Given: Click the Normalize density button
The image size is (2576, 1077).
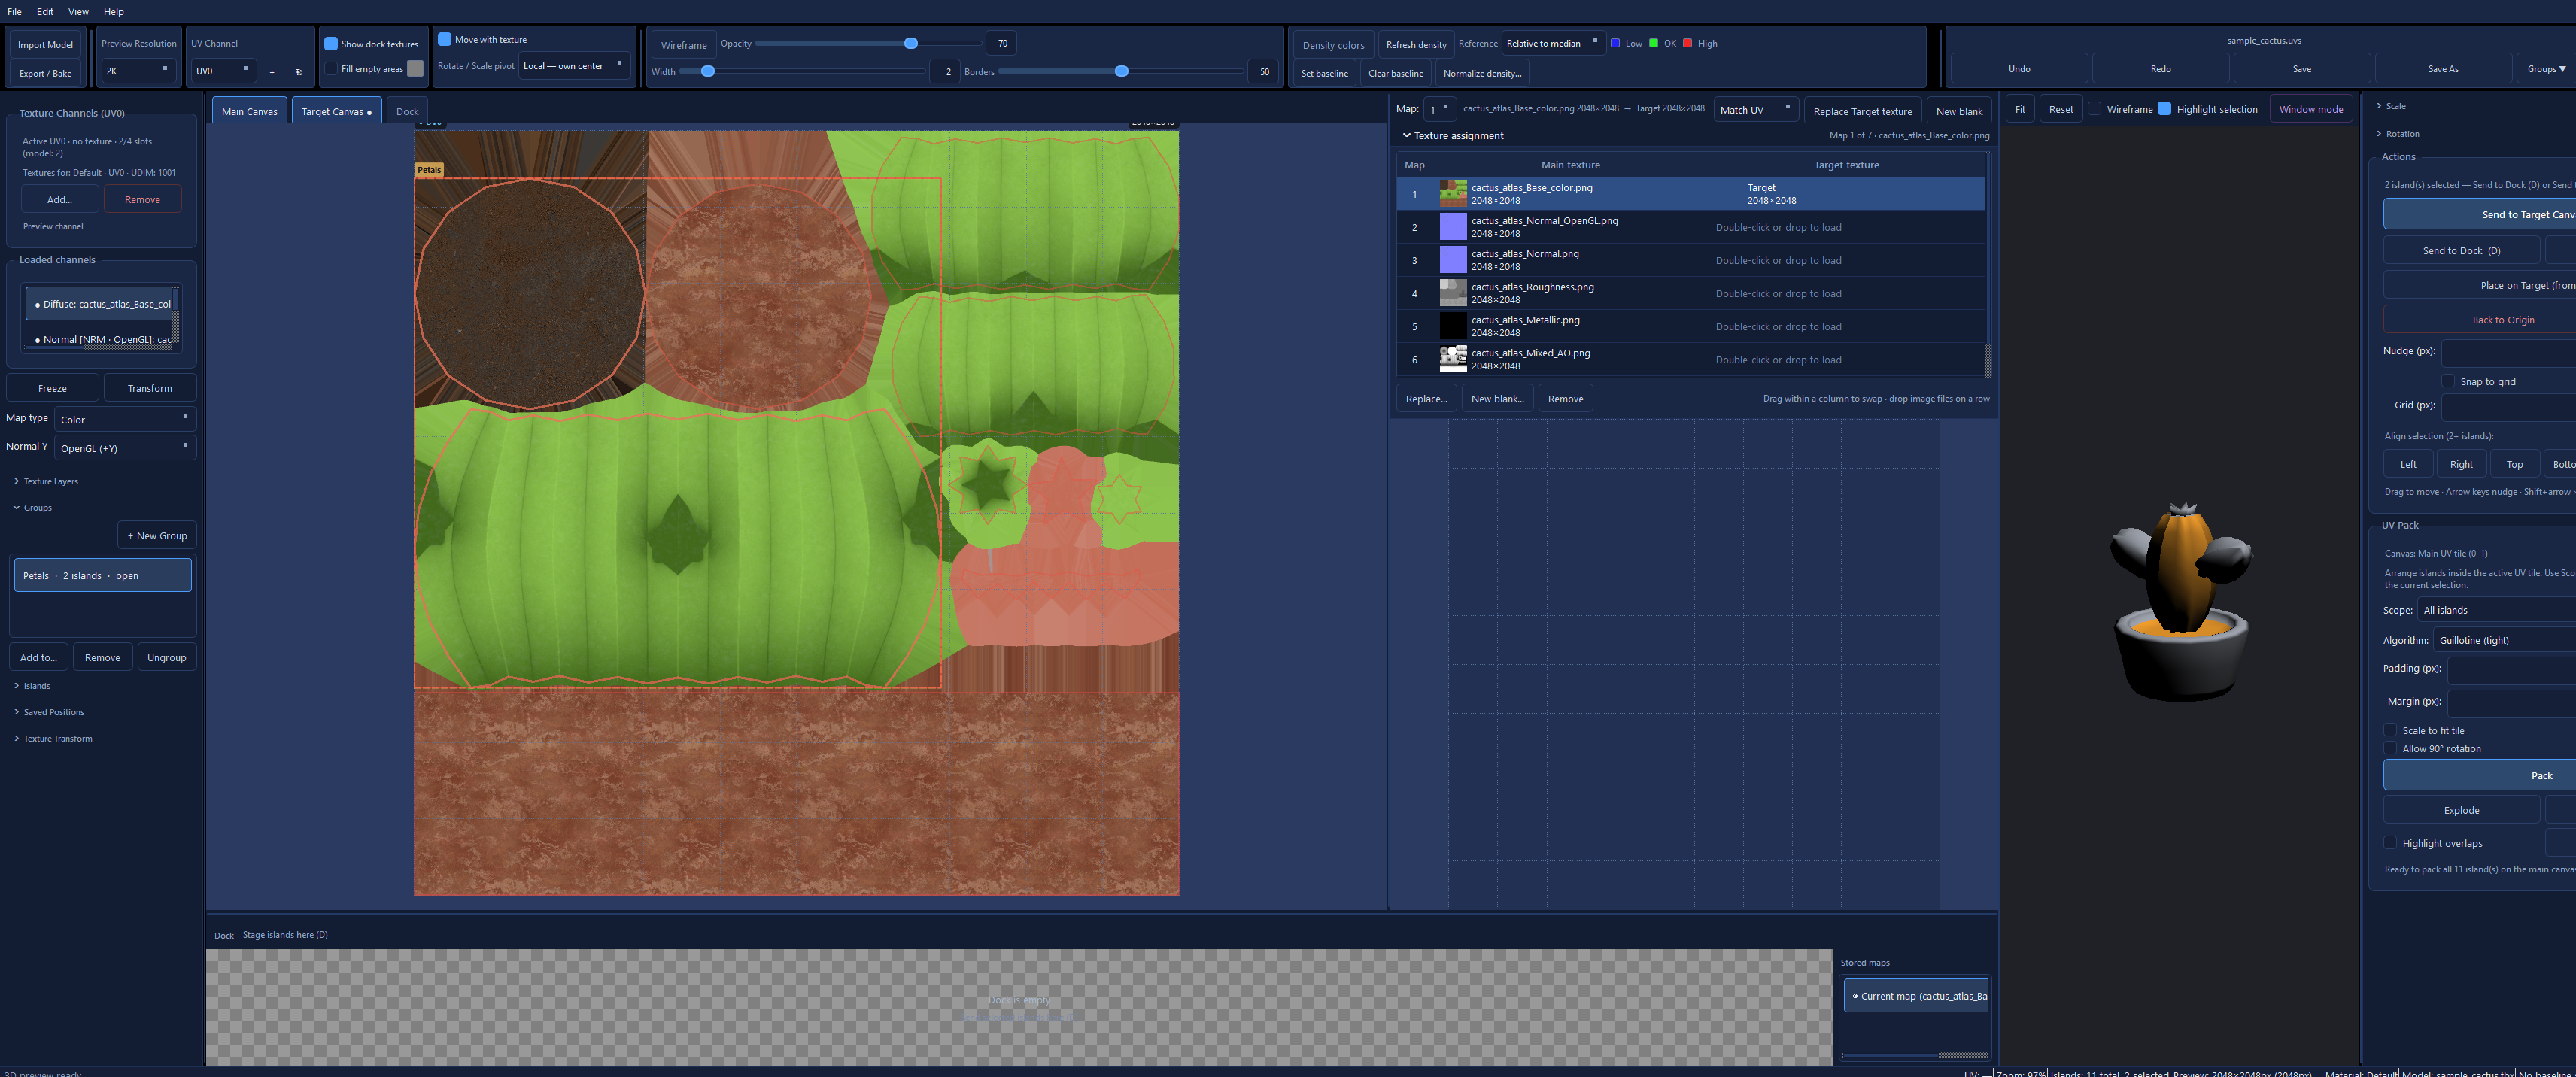Looking at the screenshot, I should tap(1482, 73).
